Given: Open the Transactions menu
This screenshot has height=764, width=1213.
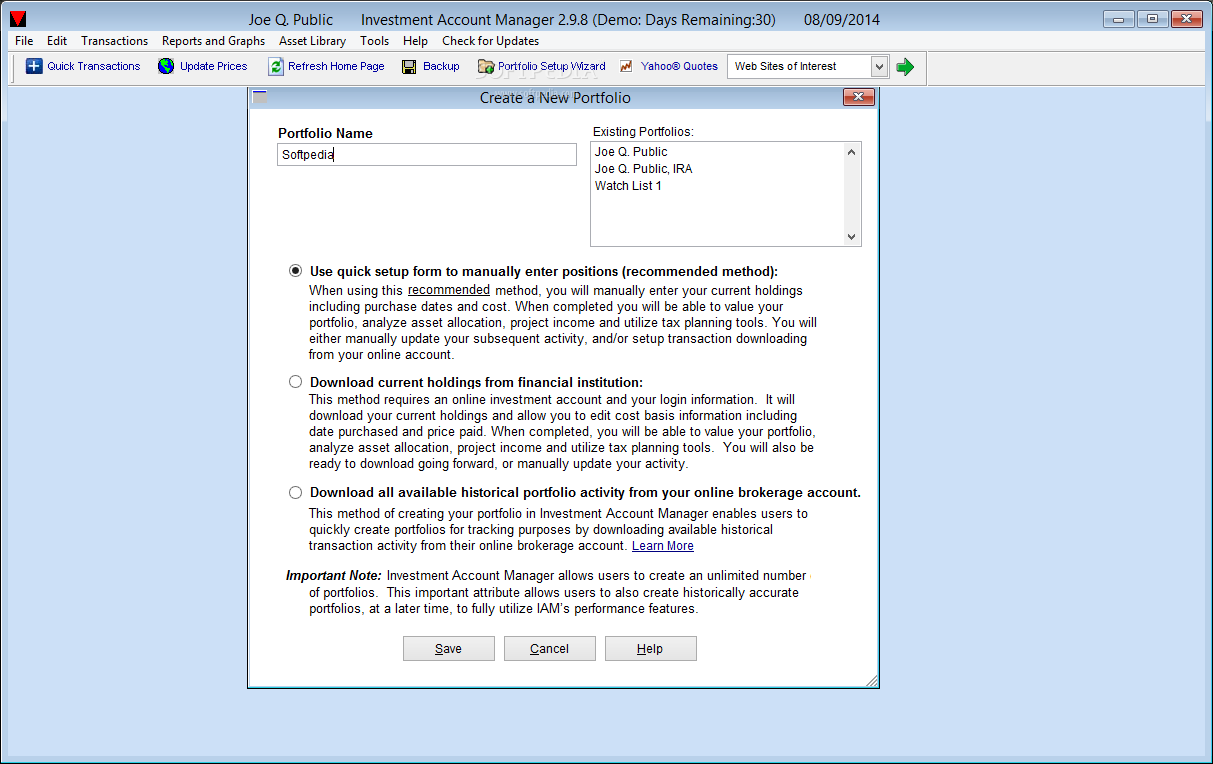Looking at the screenshot, I should (114, 41).
